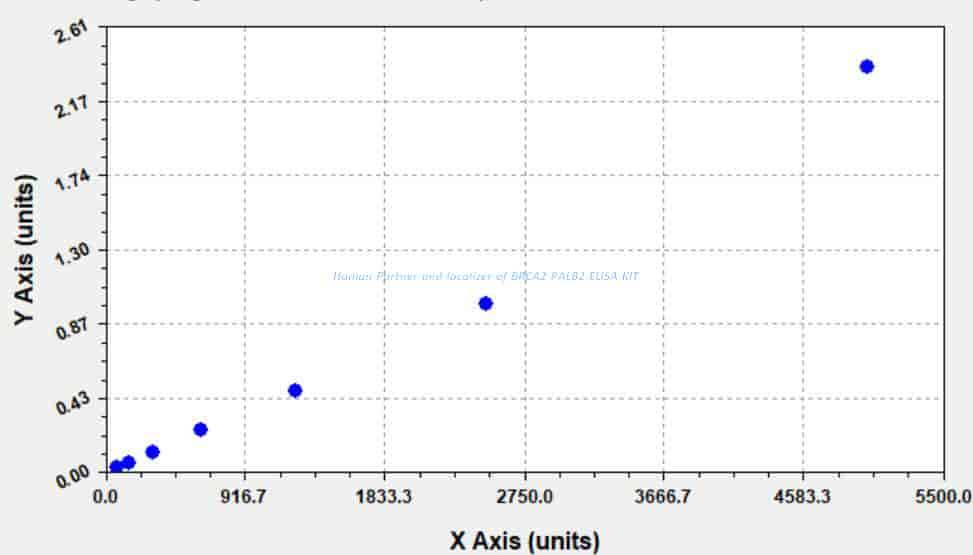Click the y-axis label '0.43'
The width and height of the screenshot is (973, 555).
tap(72, 404)
